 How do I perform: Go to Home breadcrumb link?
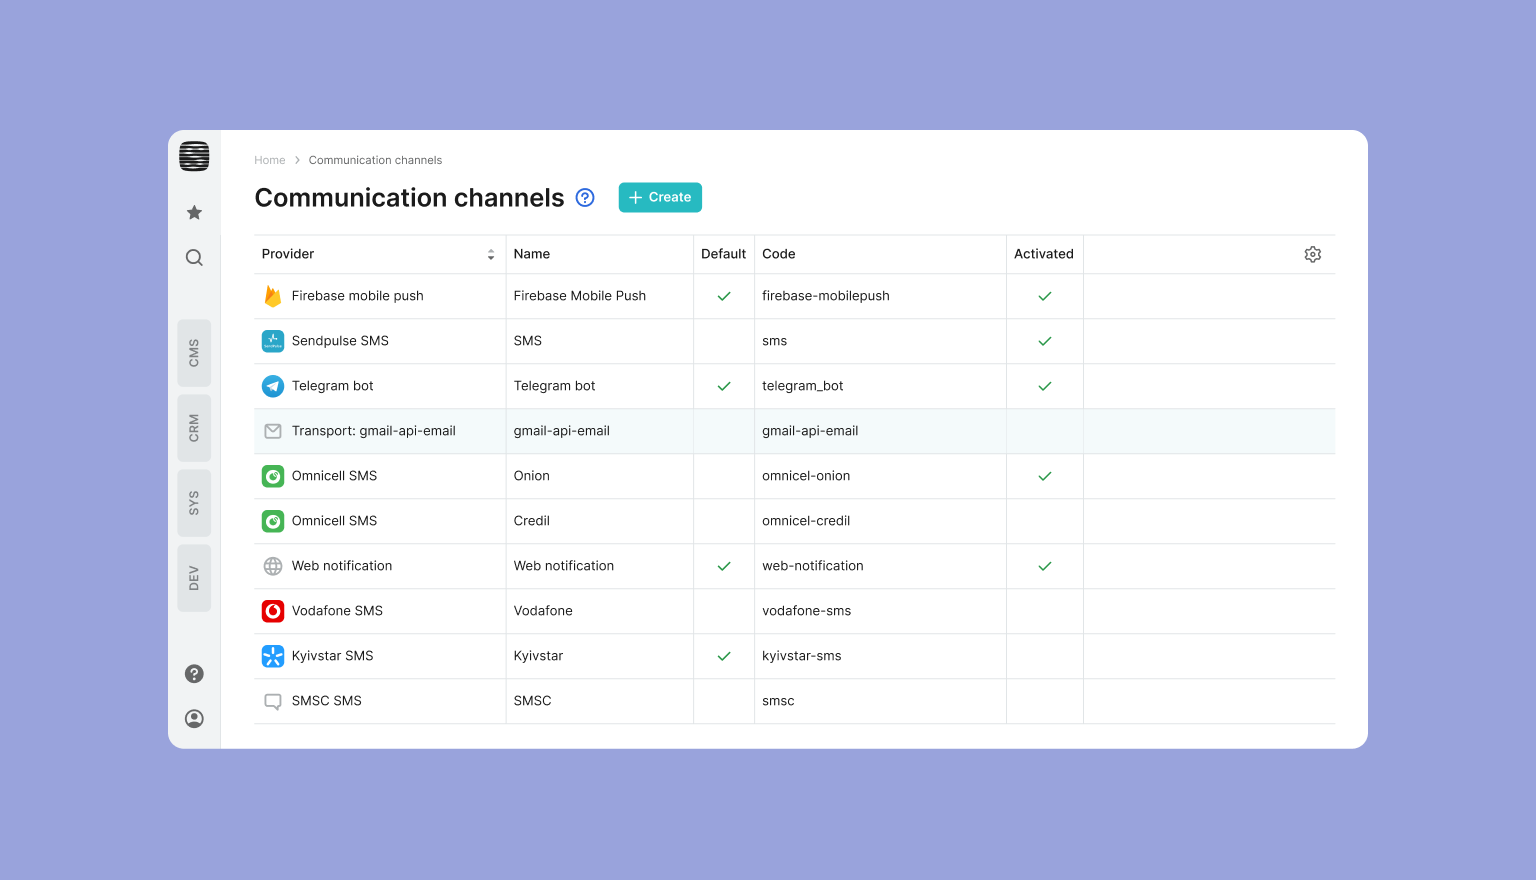[x=269, y=160]
